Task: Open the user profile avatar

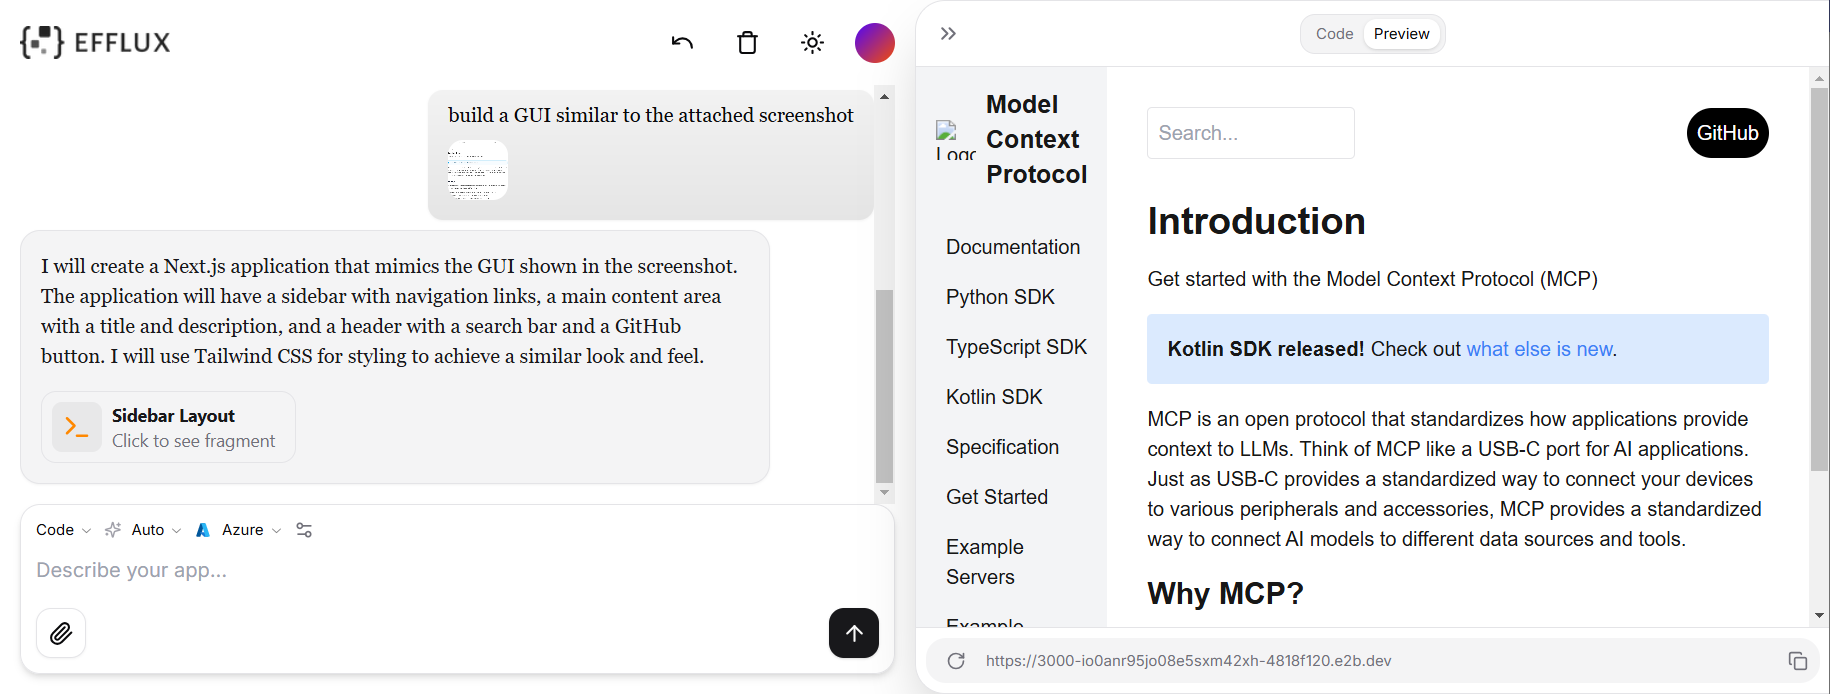Action: click(x=874, y=43)
